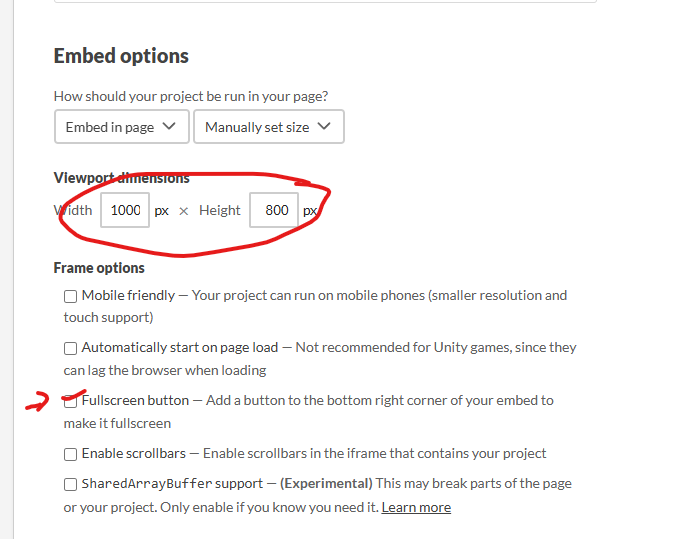This screenshot has height=539, width=683.
Task: Open the "Learn more" link
Action: 416,507
